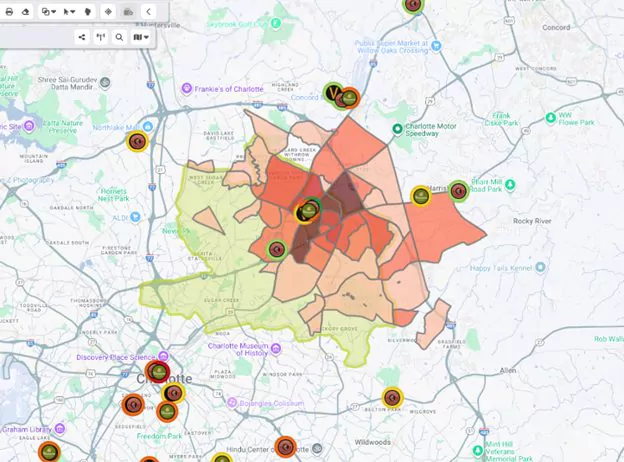Open the map search magnifier
The width and height of the screenshot is (624, 462).
119,37
